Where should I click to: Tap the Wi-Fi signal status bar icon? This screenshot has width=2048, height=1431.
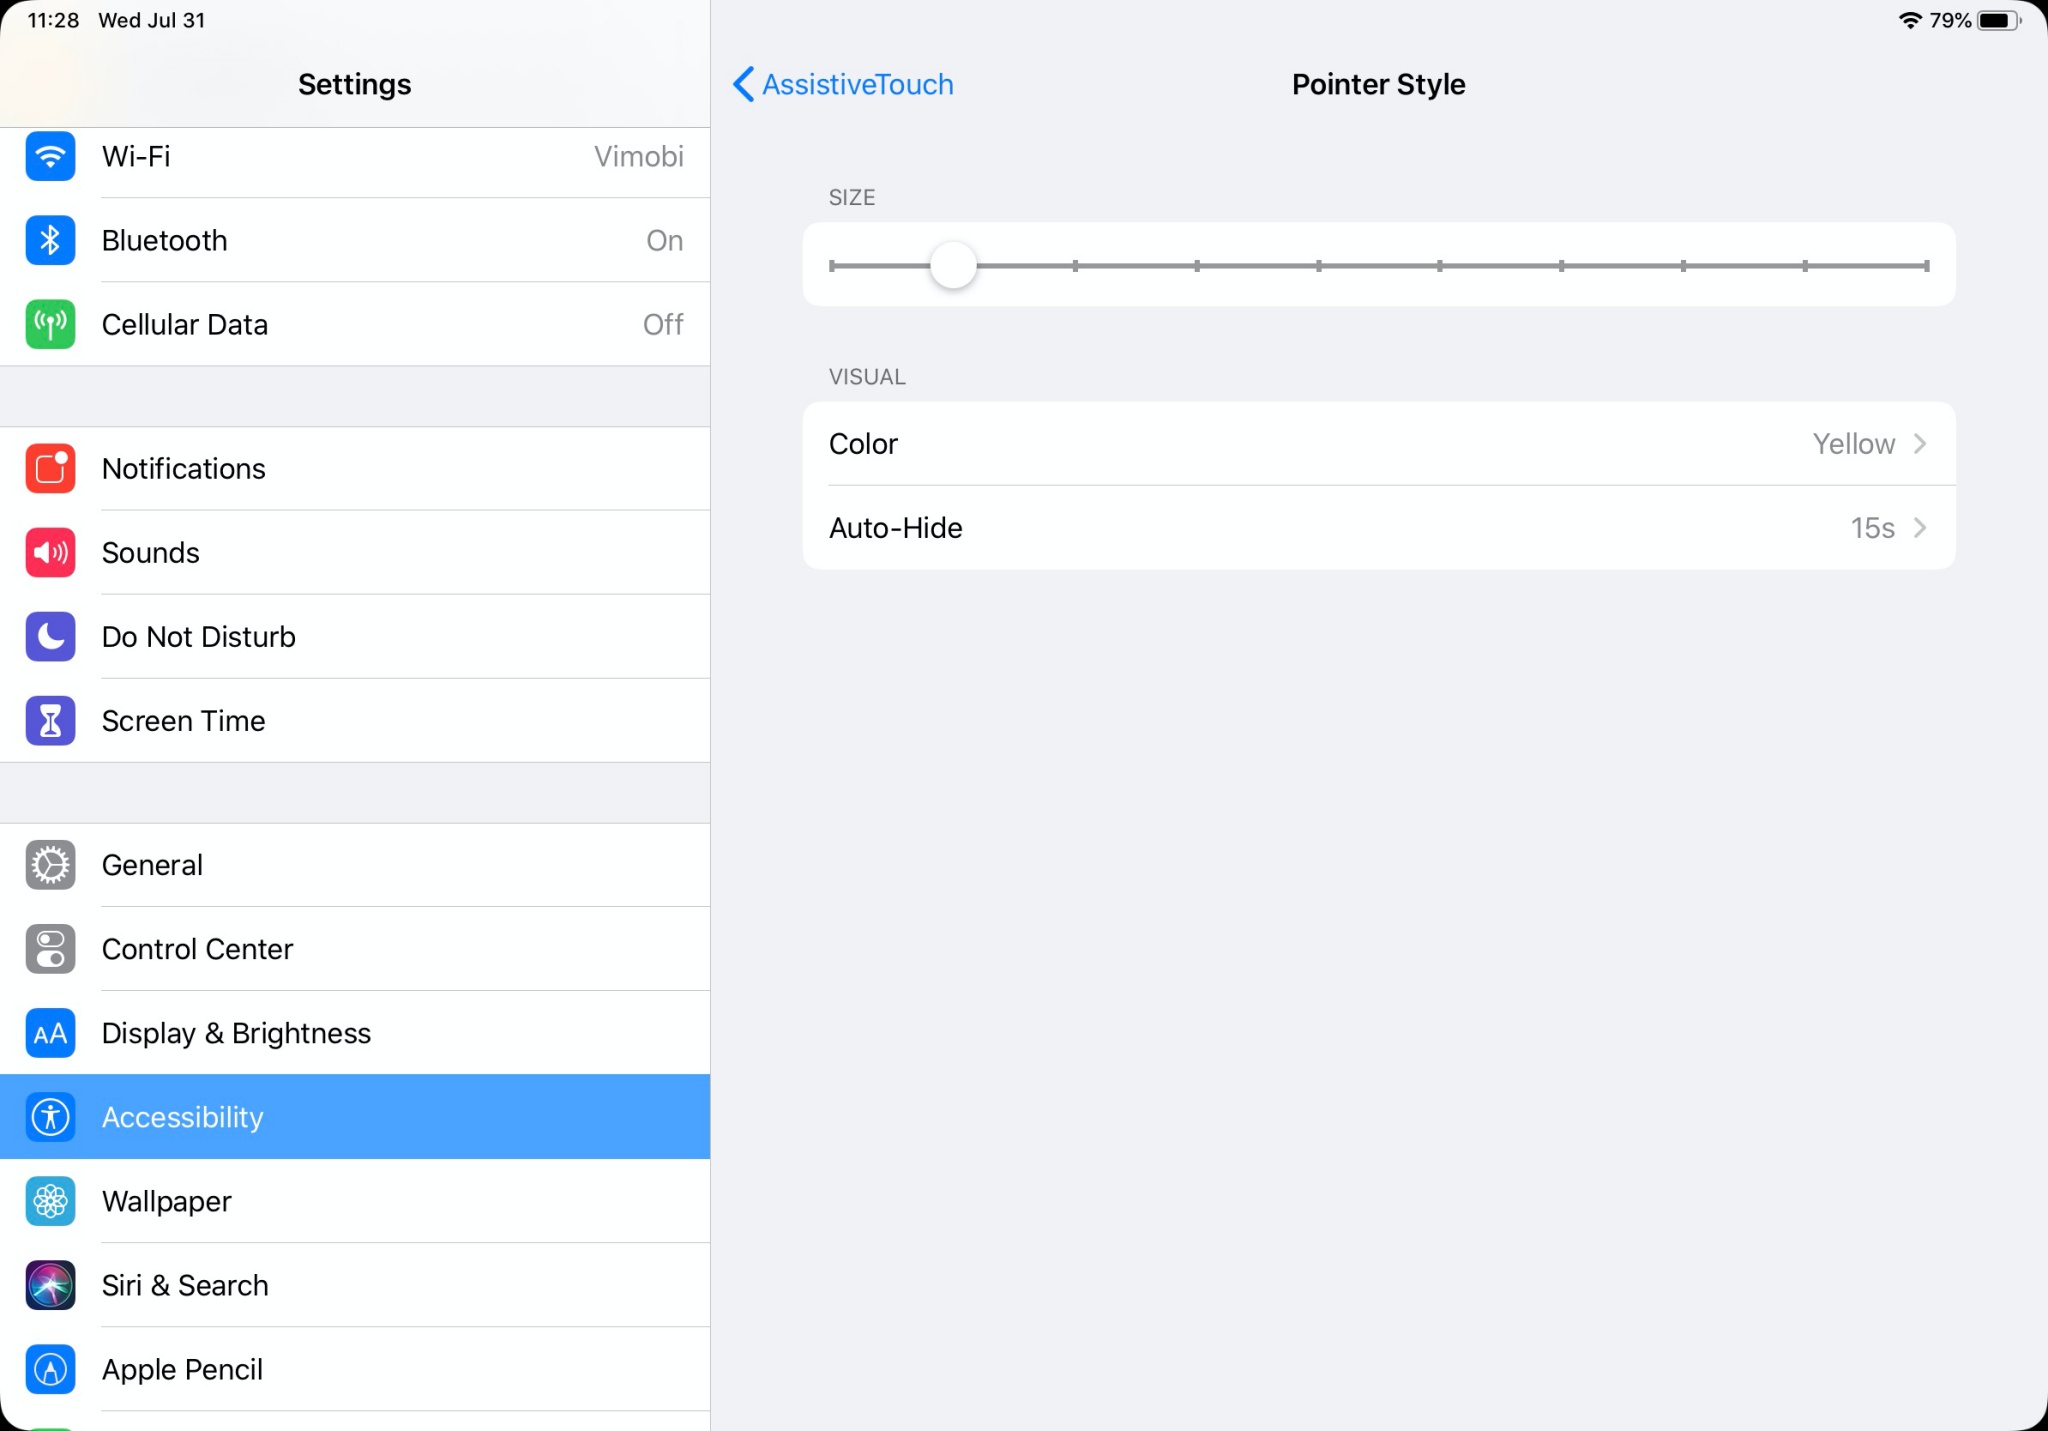(x=1910, y=20)
